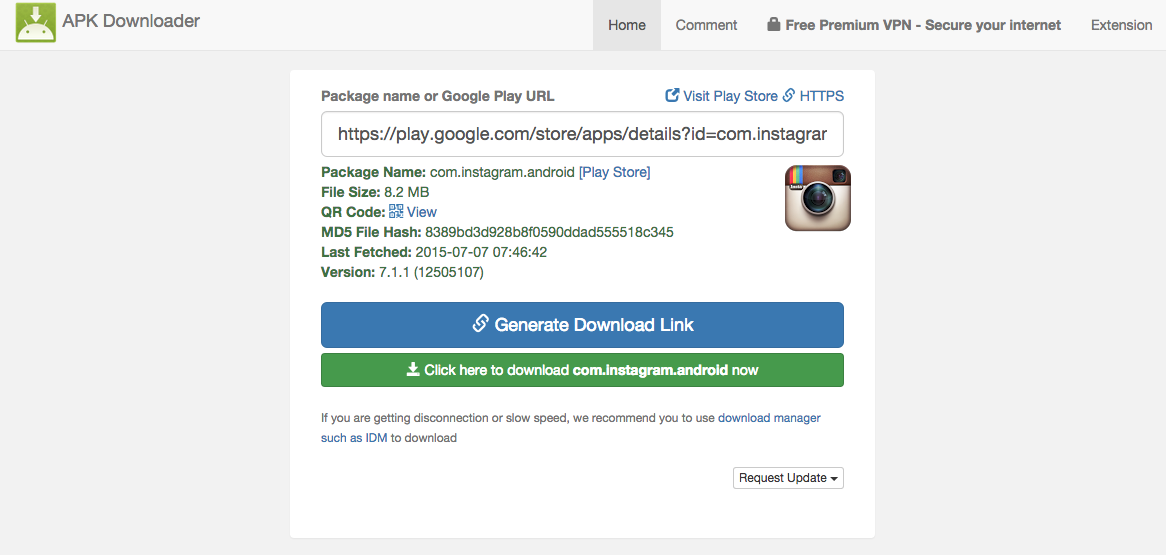The height and width of the screenshot is (555, 1166).
Task: Open Free Premium VPN menu item
Action: tap(914, 25)
